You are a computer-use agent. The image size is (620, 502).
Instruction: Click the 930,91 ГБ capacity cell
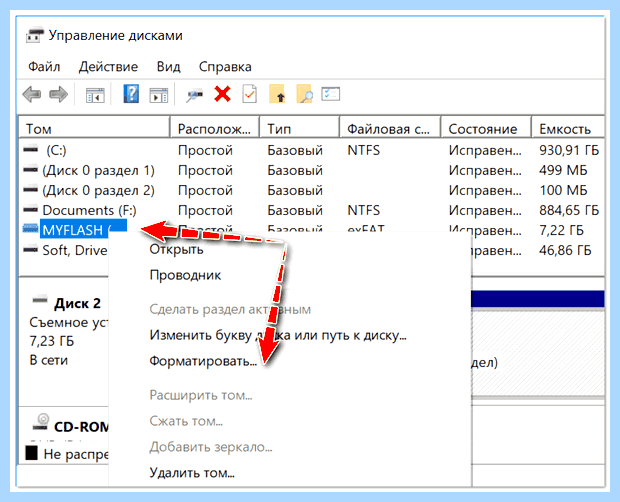569,150
